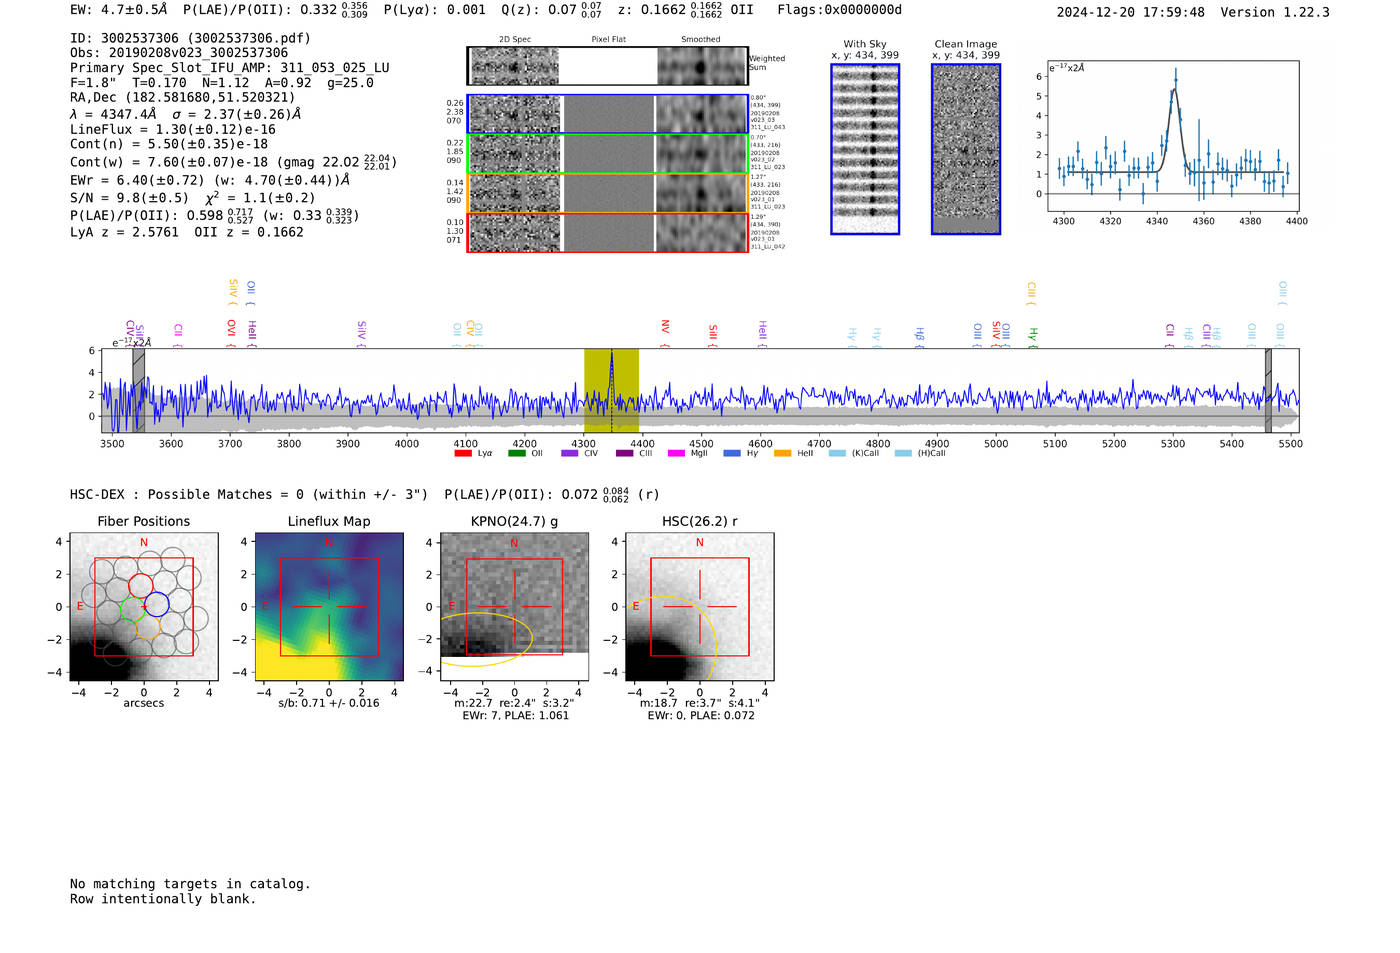1400x953 pixels.
Task: Click the m:18.7 re:3.7" s:4.1" caption
Action: (700, 703)
